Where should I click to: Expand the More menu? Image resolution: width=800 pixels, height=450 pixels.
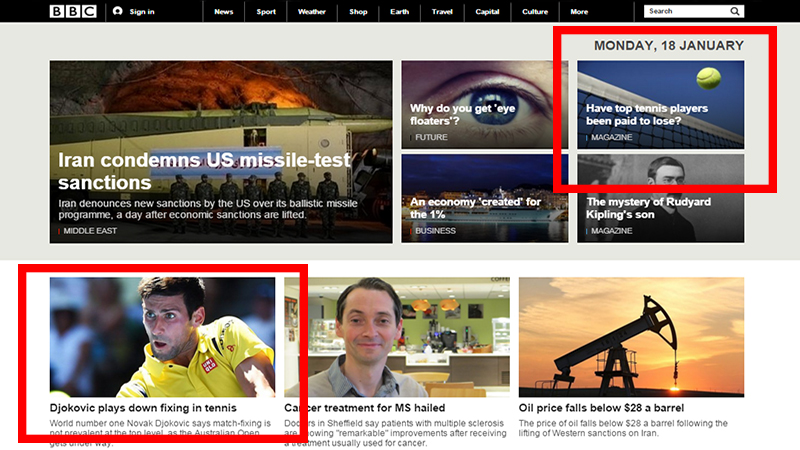point(579,12)
